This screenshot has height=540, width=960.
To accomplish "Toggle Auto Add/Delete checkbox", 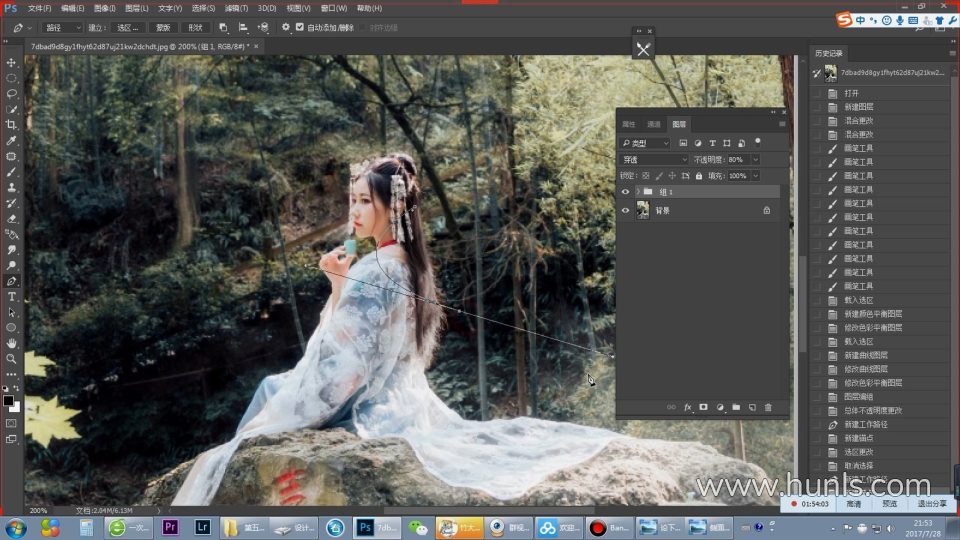I will point(300,27).
